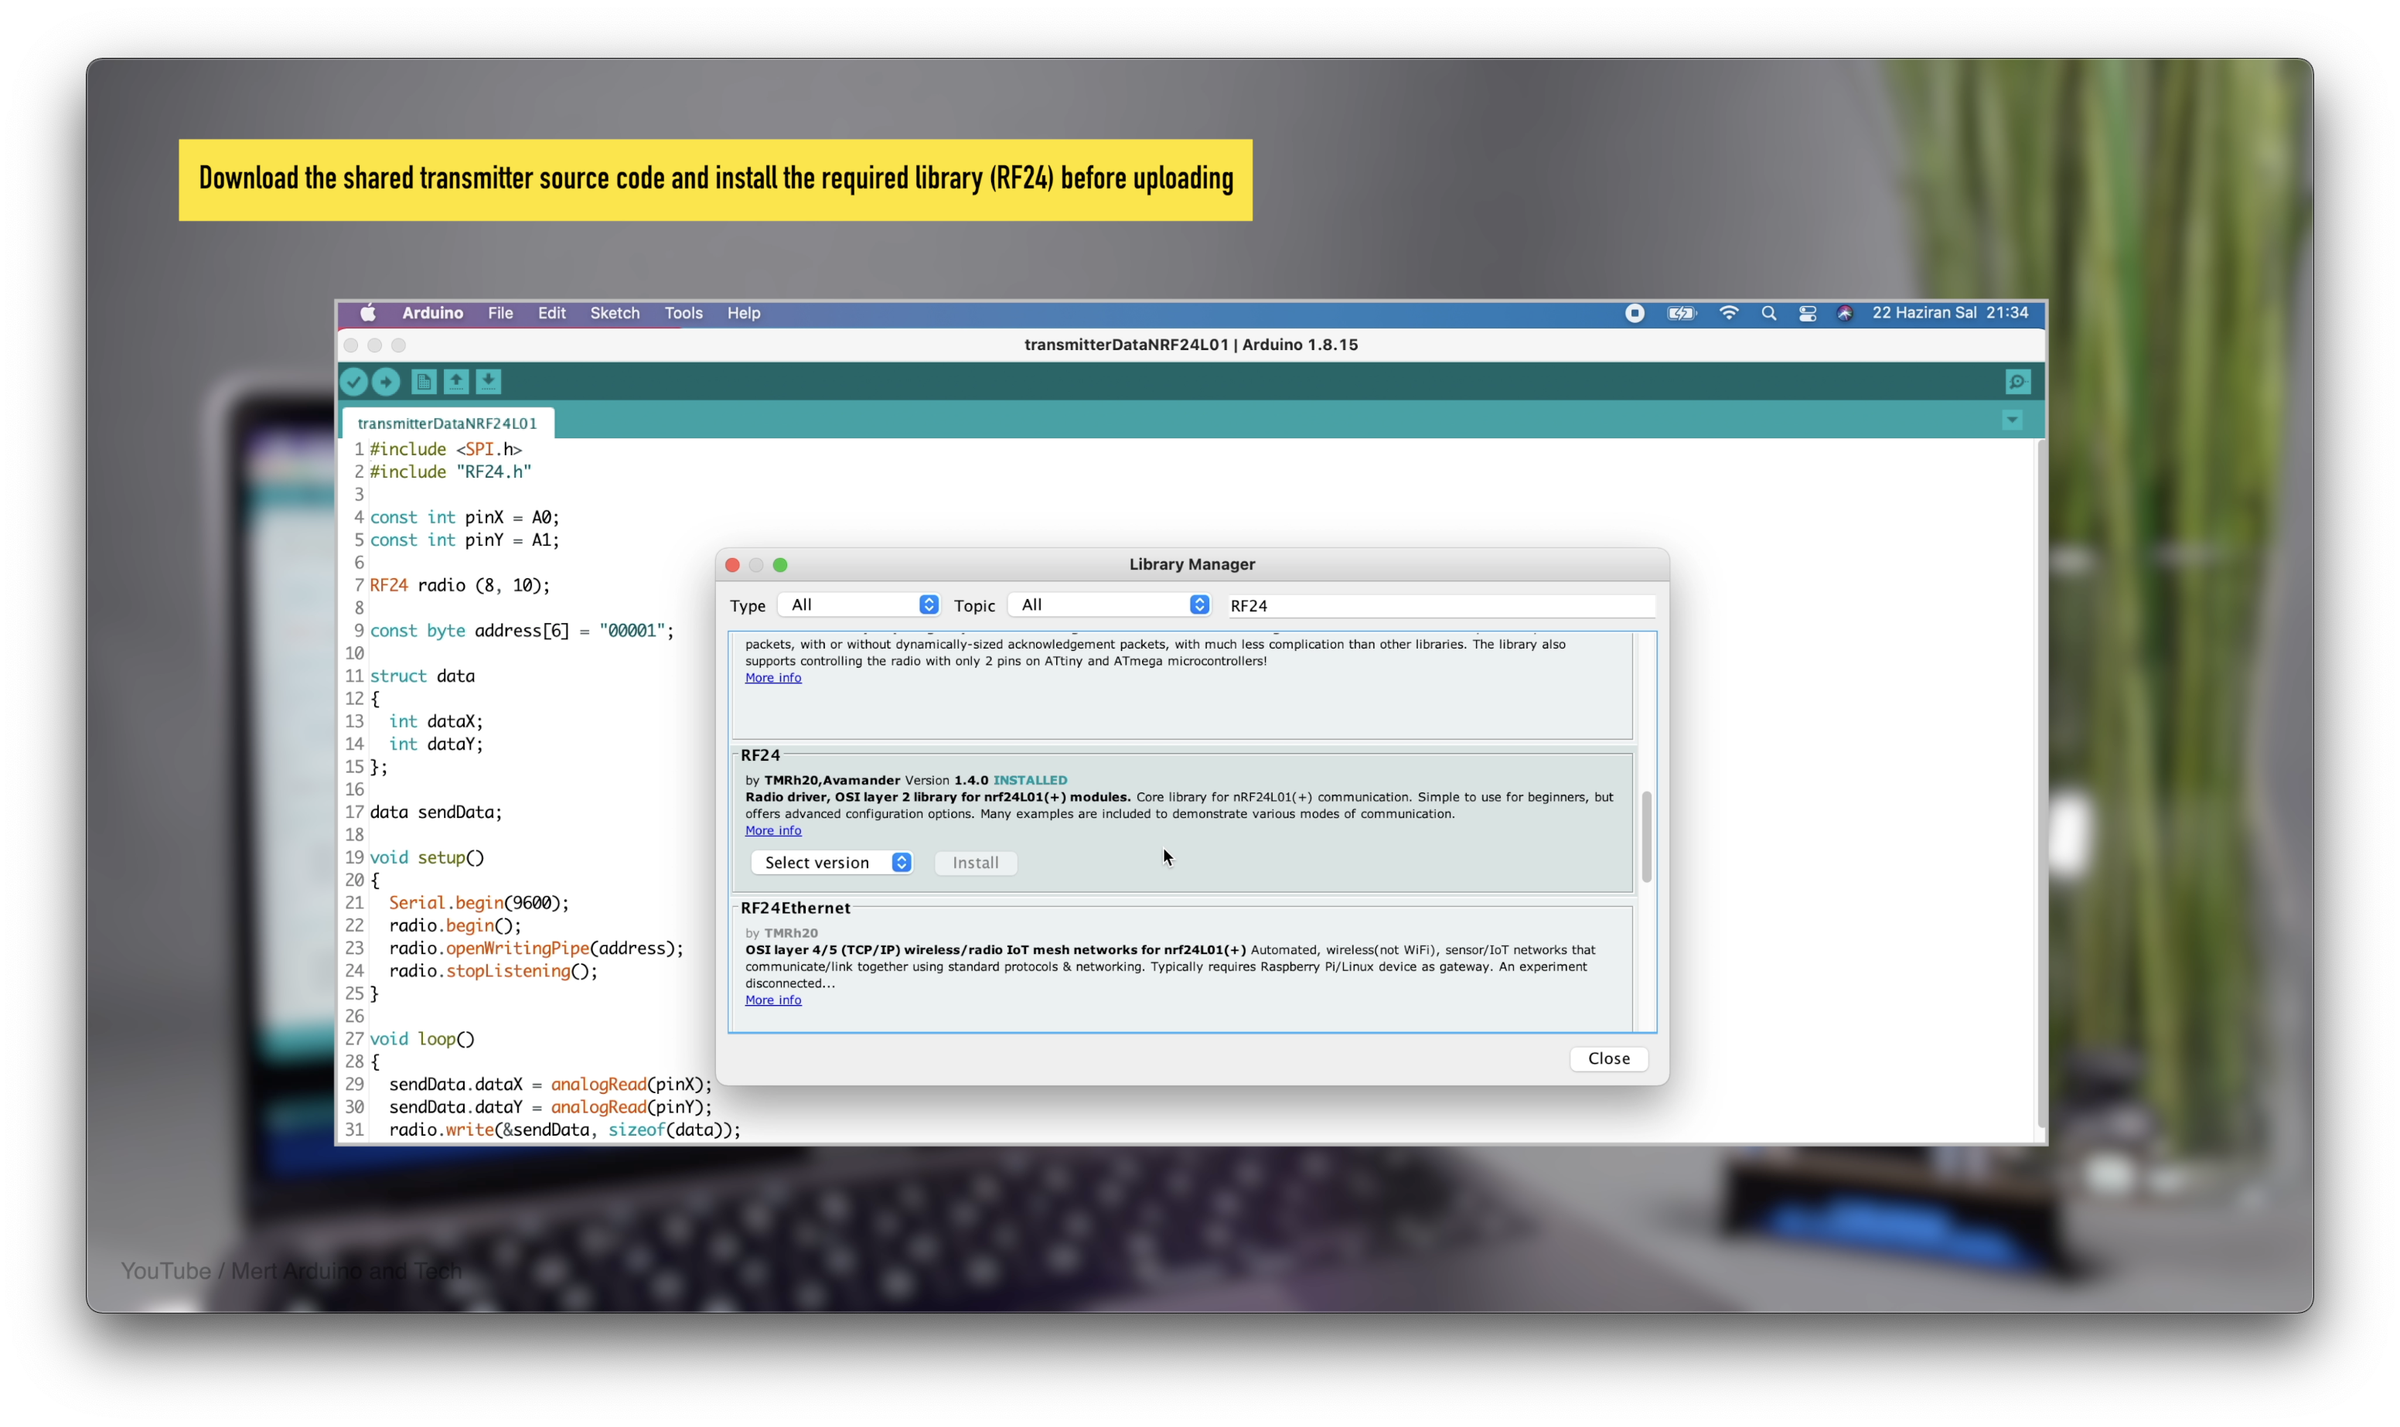Viewport: 2400px width, 1427px height.
Task: Click the New sketch icon
Action: point(423,381)
